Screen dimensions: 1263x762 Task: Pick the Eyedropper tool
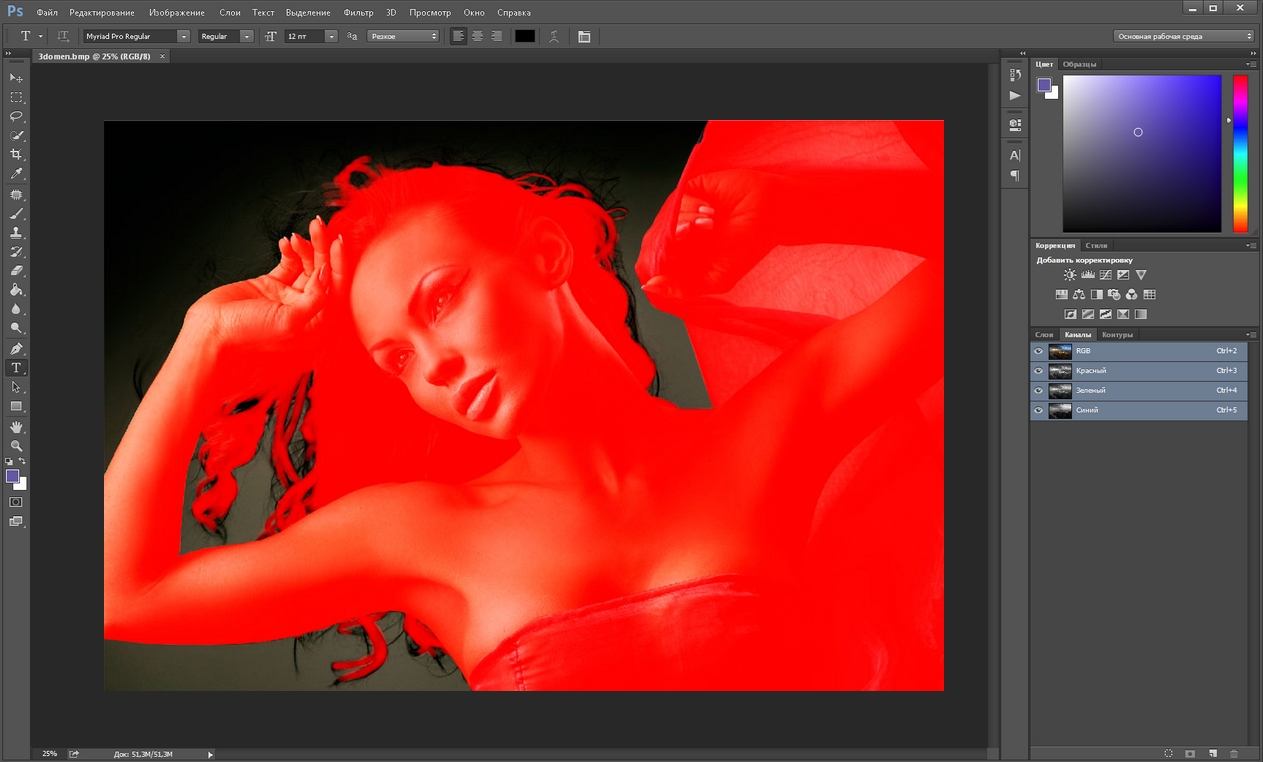point(16,174)
